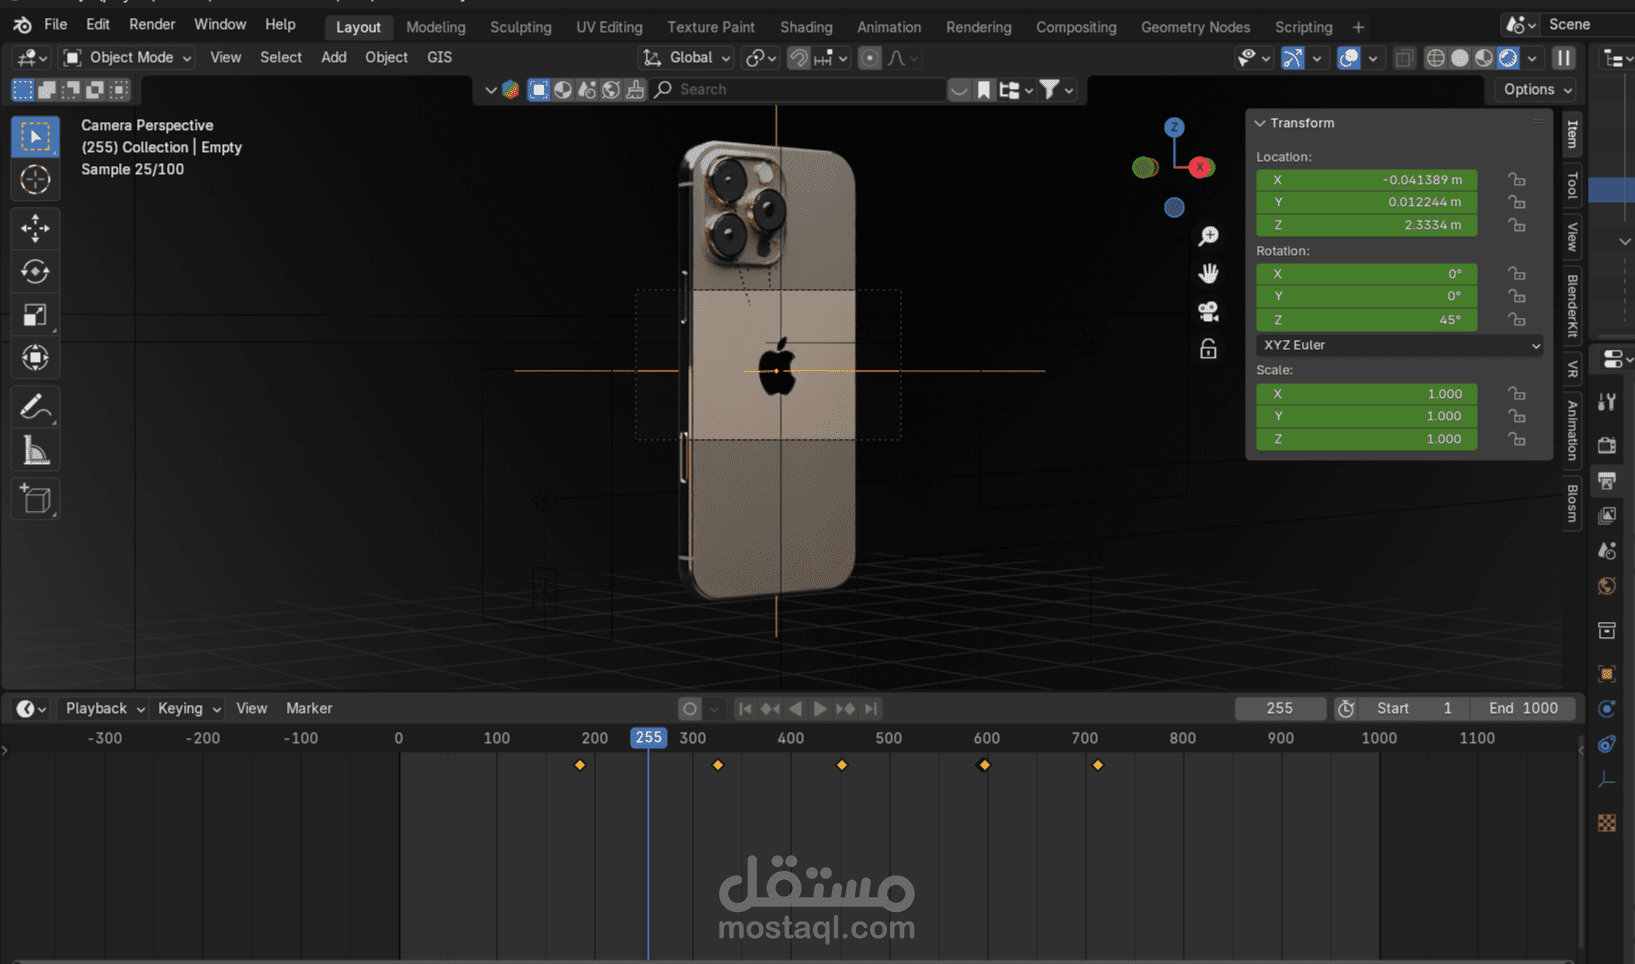
Task: Click the Scale Y 1.000 field
Action: pyautogui.click(x=1366, y=416)
